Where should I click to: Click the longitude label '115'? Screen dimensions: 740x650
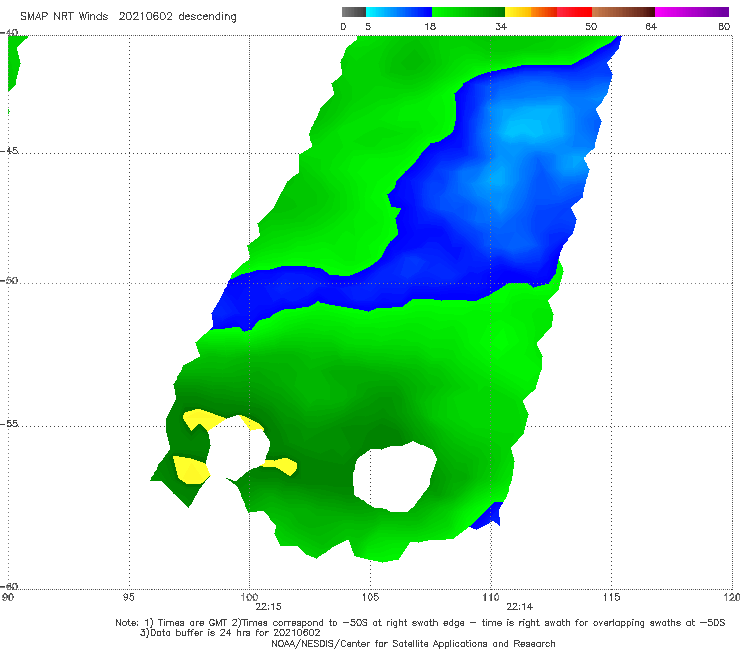(x=612, y=597)
